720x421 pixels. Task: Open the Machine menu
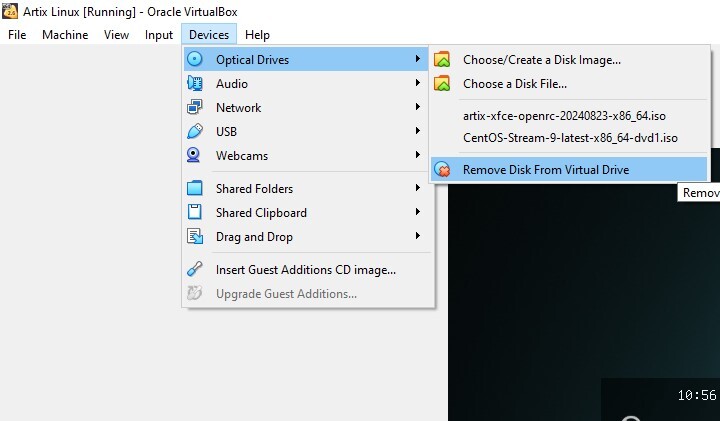(65, 35)
